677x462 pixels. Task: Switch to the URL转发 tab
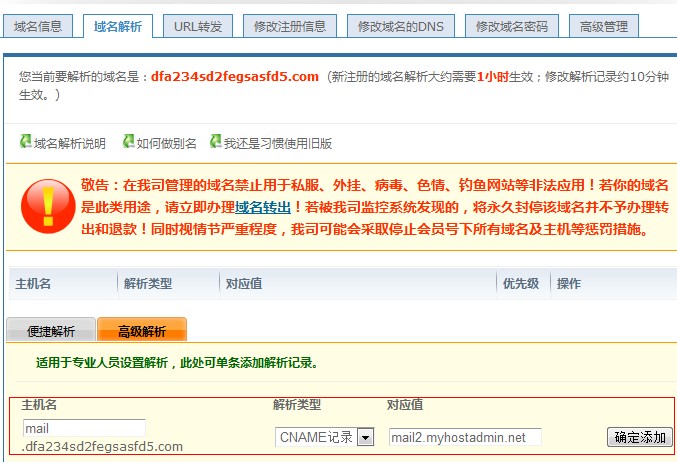click(198, 26)
